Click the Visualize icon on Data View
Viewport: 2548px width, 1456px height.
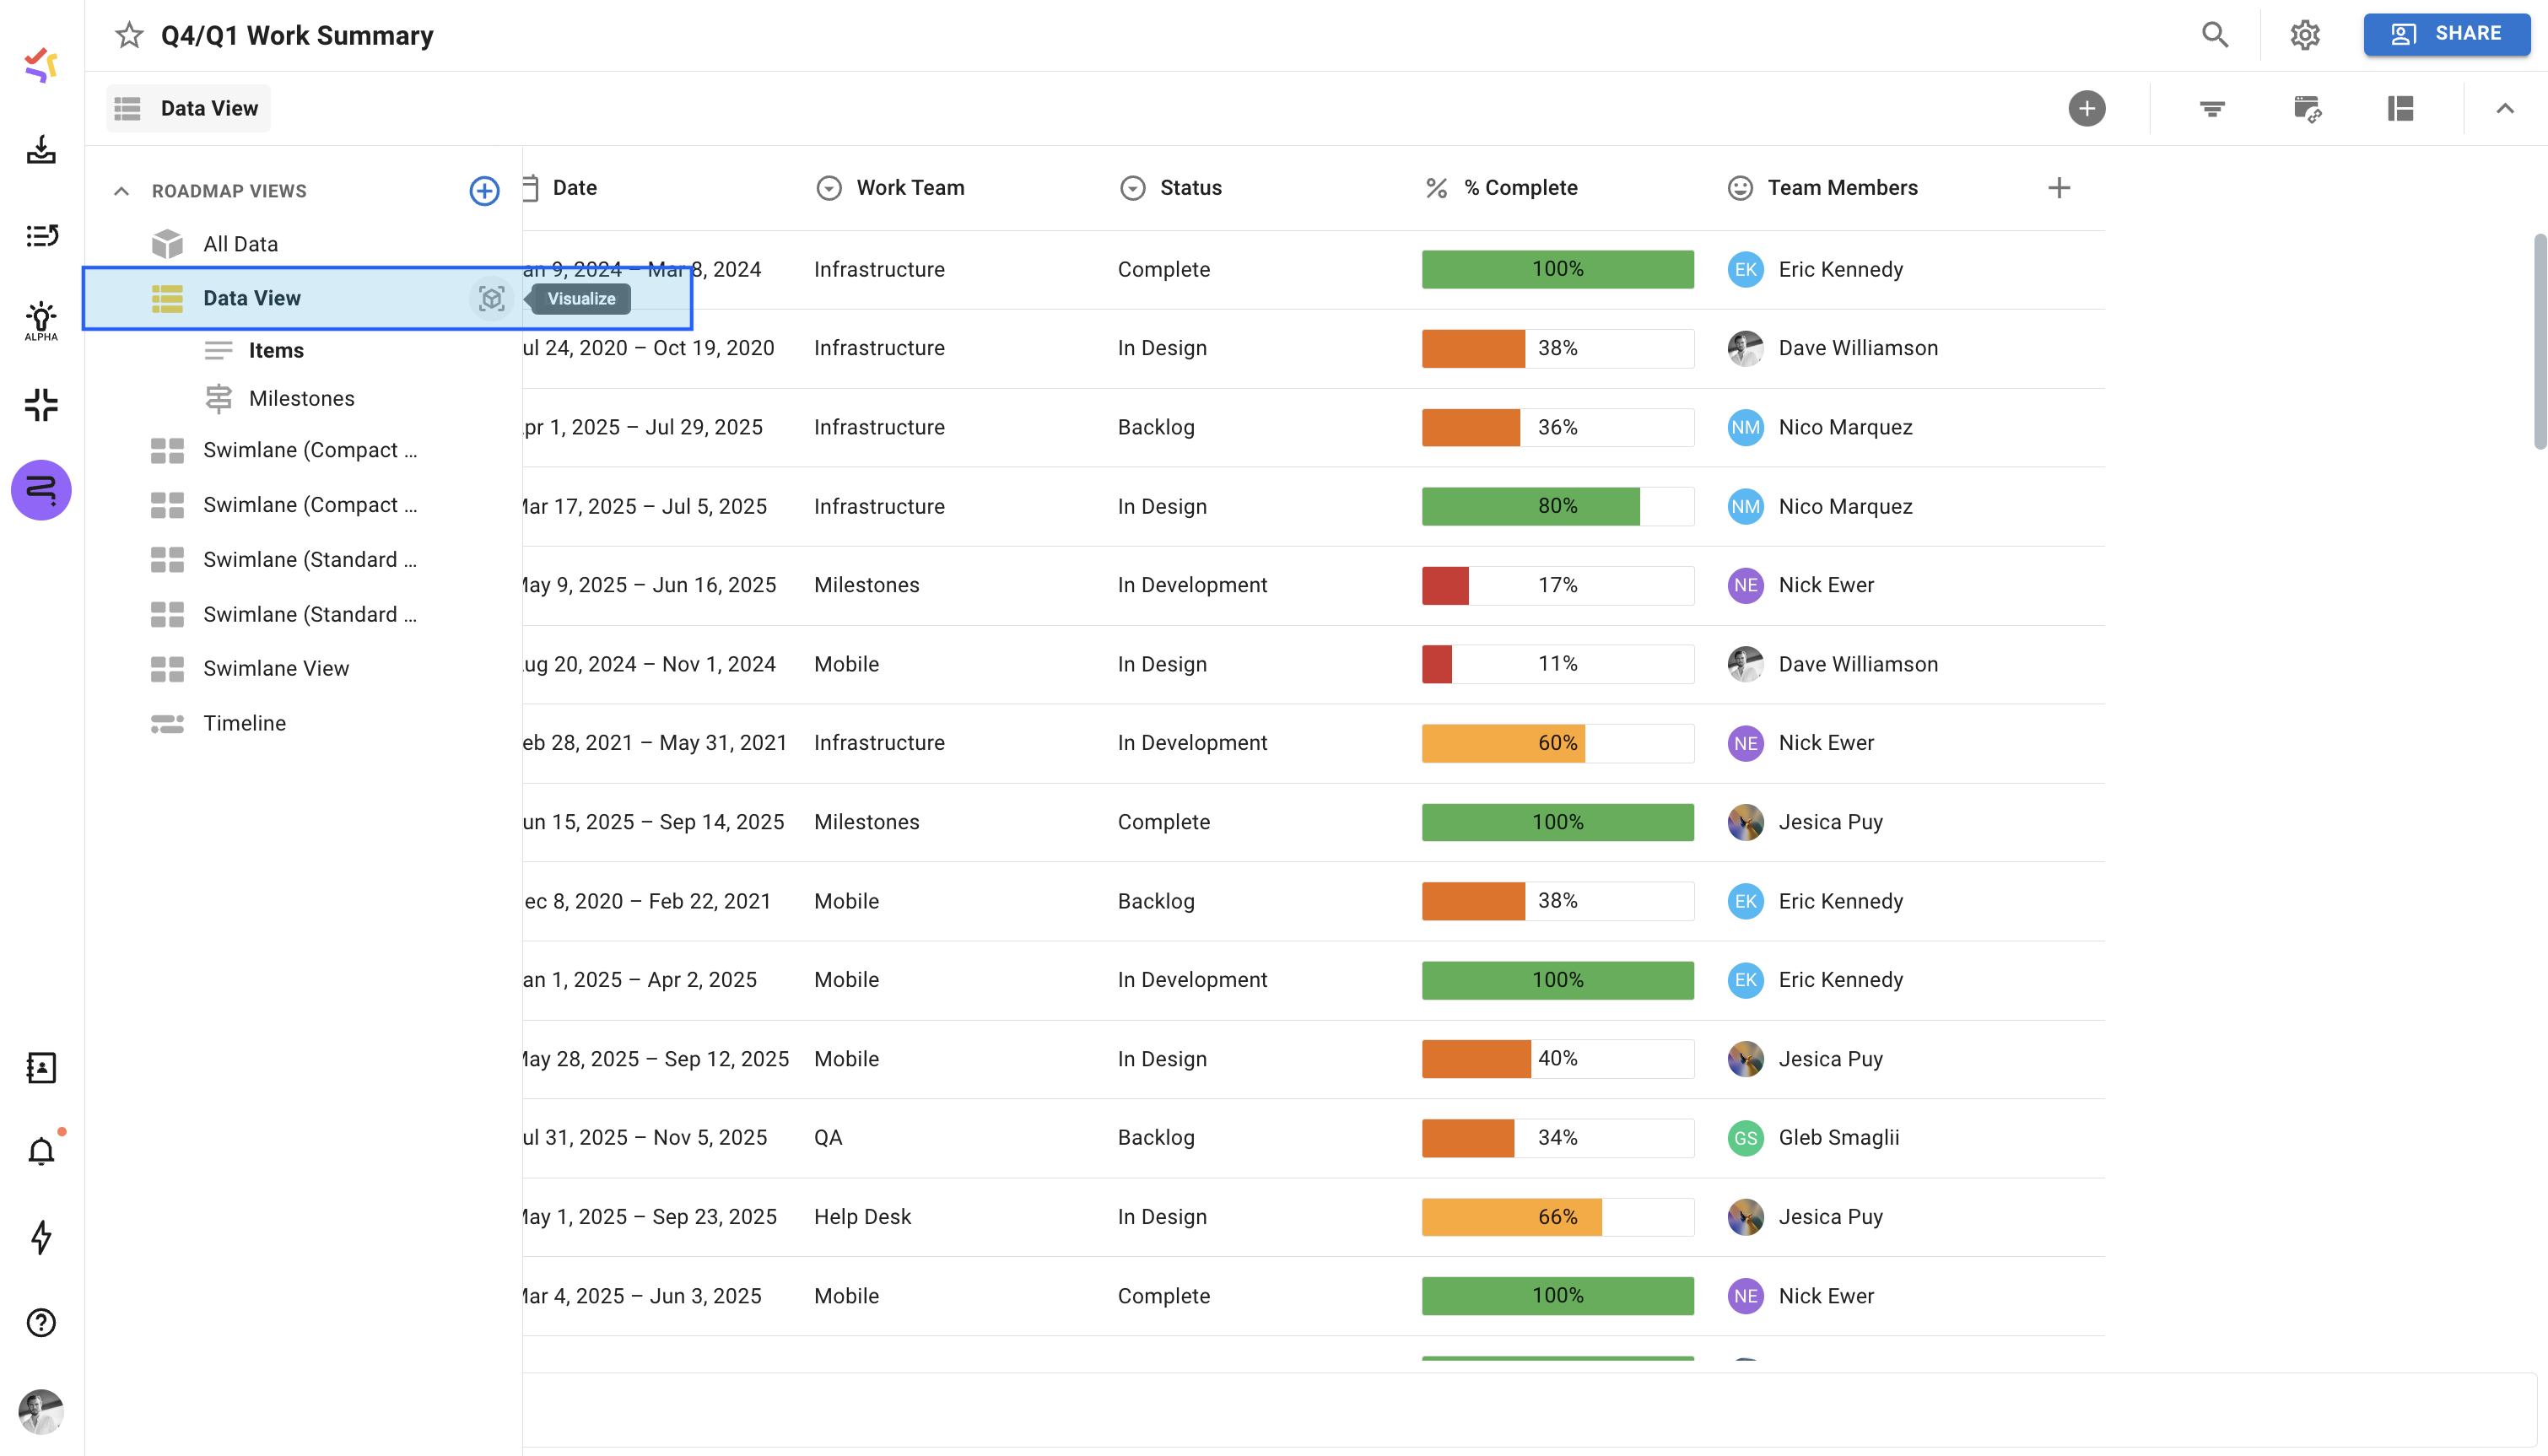click(491, 298)
